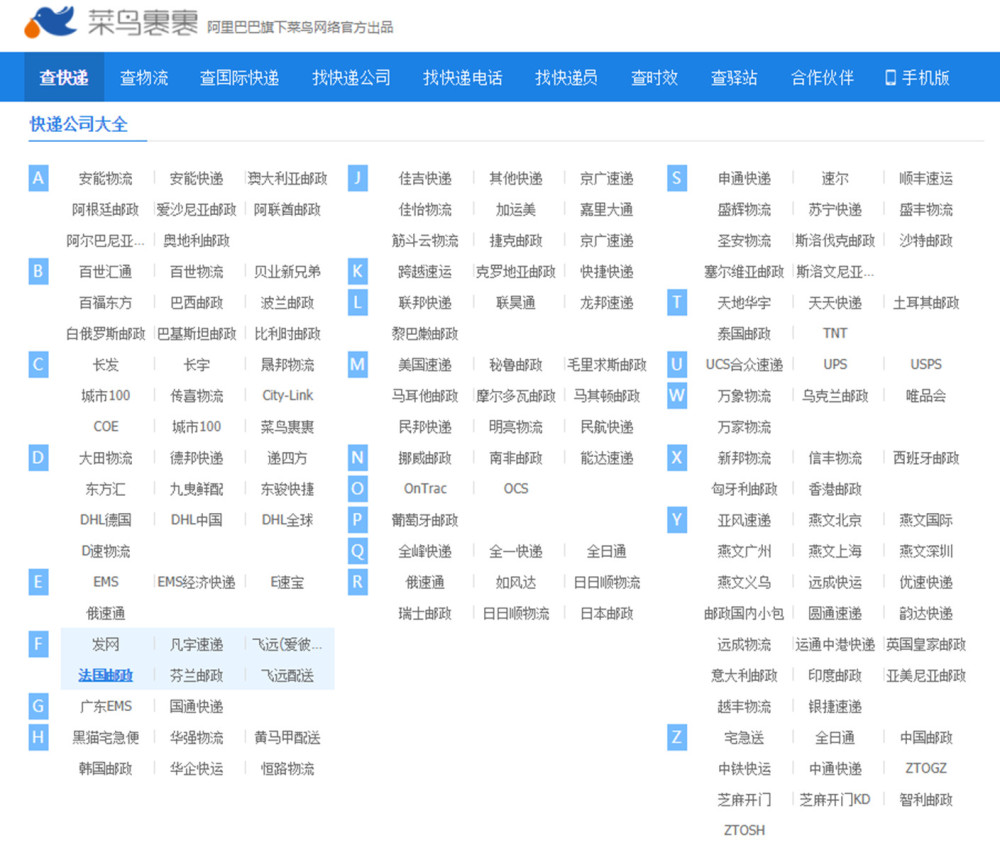The height and width of the screenshot is (855, 1000).
Task: Open 百世汇通 courier link
Action: coord(106,272)
